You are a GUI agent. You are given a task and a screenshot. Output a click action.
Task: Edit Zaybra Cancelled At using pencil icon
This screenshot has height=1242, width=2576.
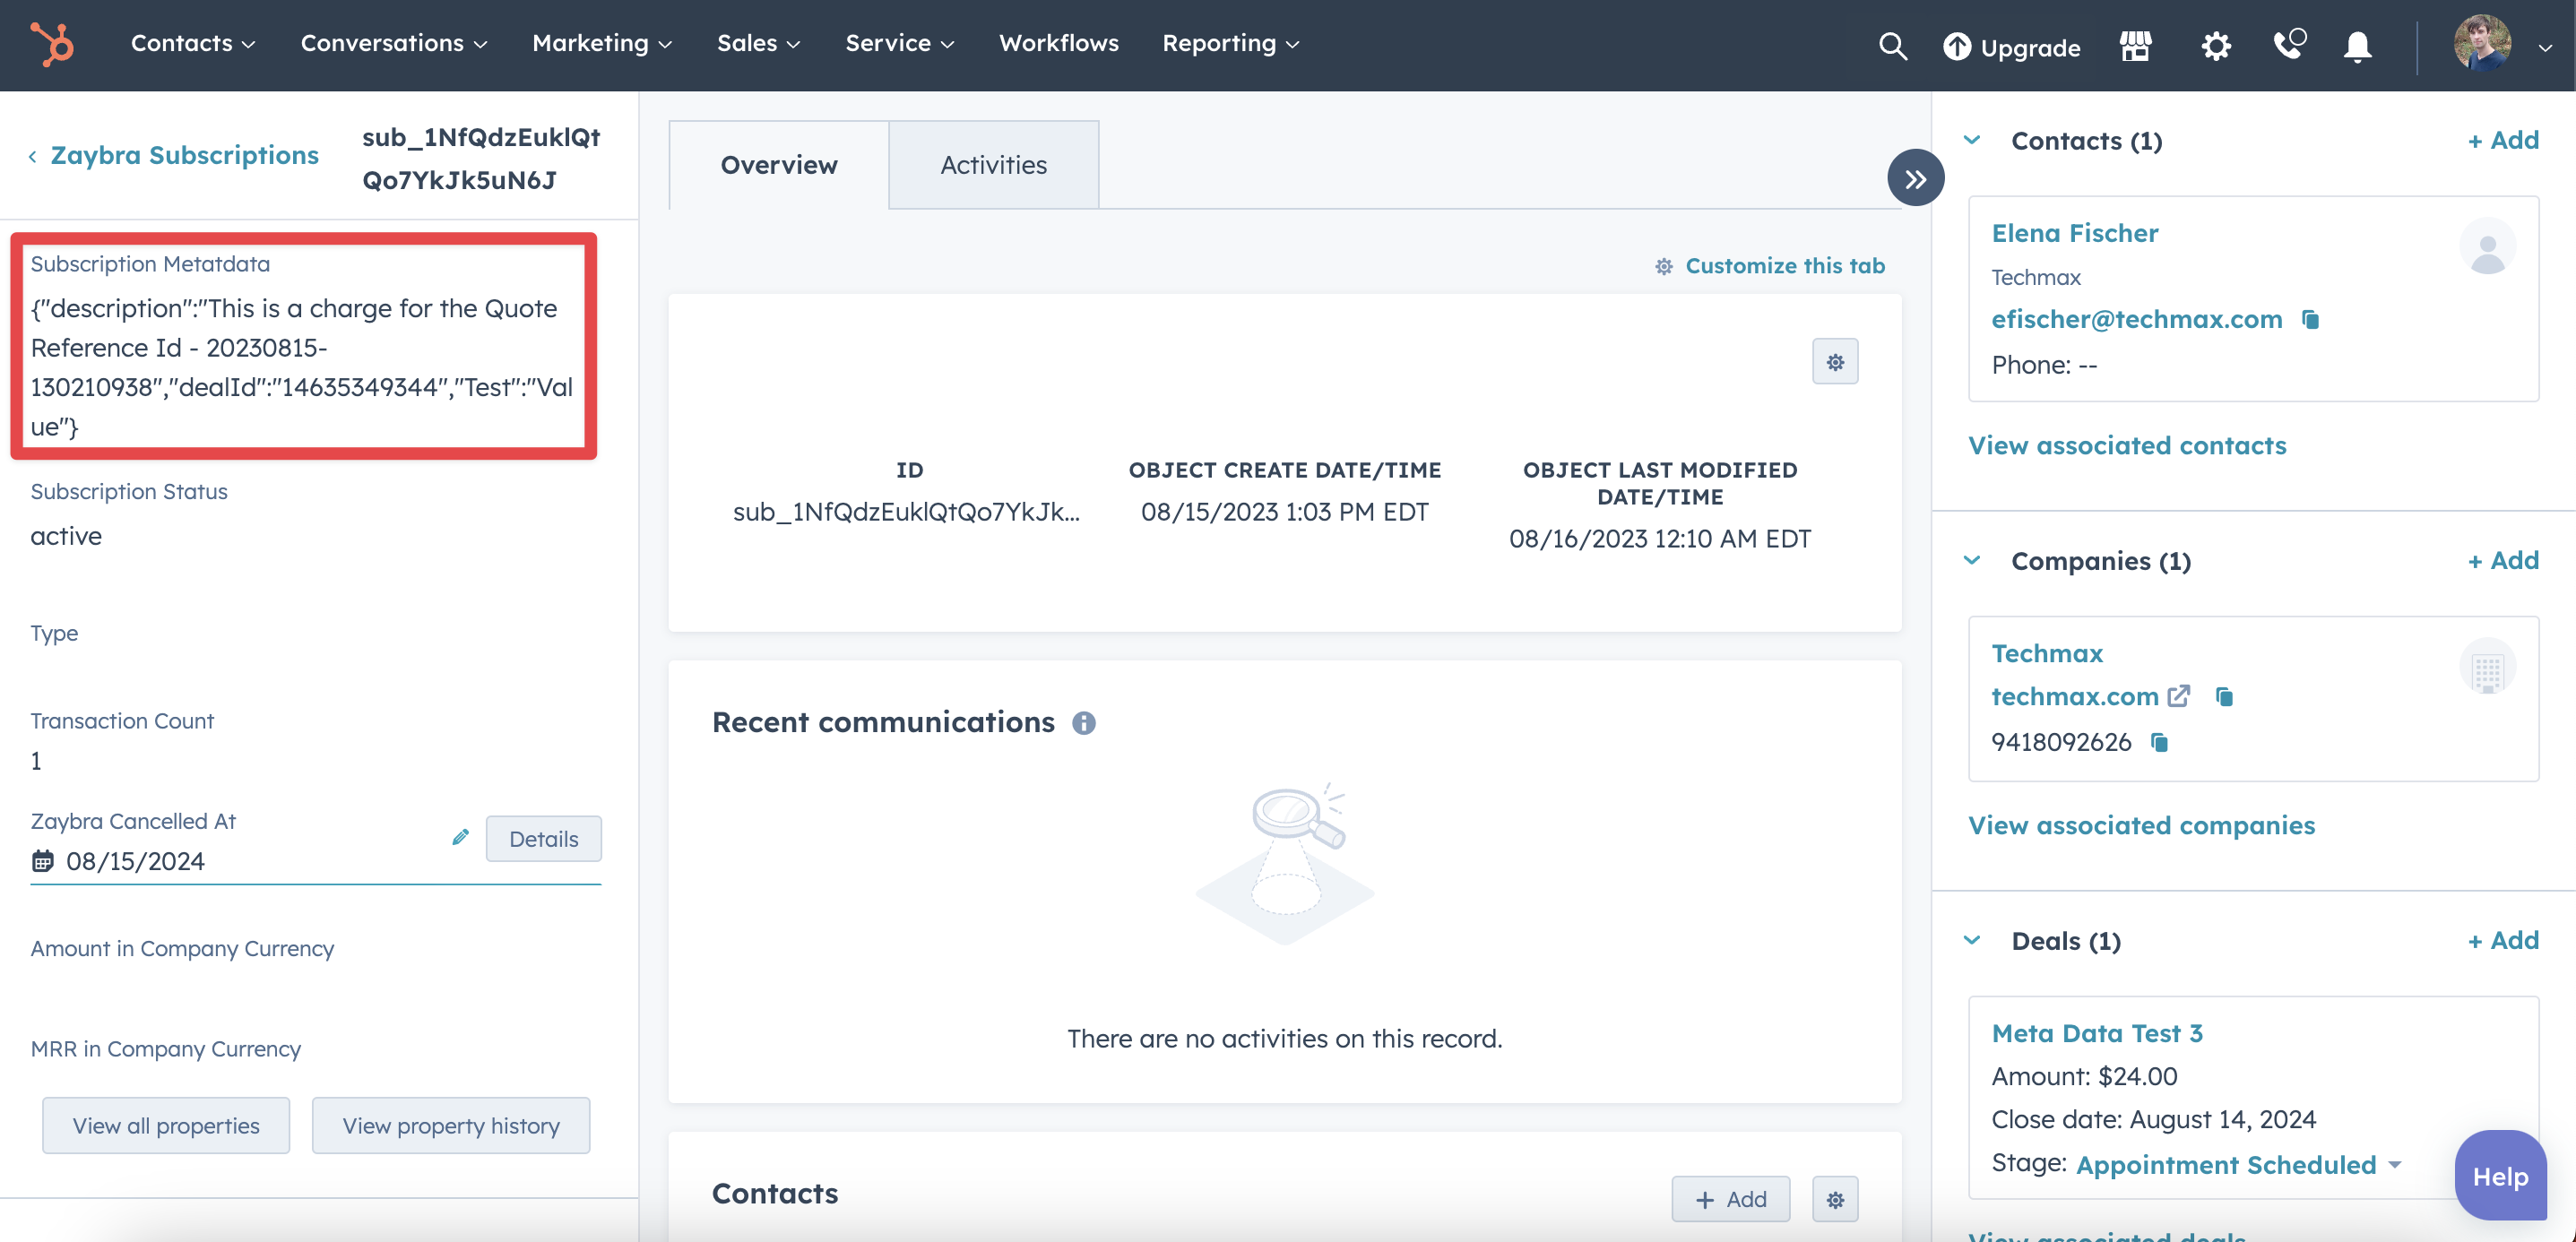[x=460, y=837]
